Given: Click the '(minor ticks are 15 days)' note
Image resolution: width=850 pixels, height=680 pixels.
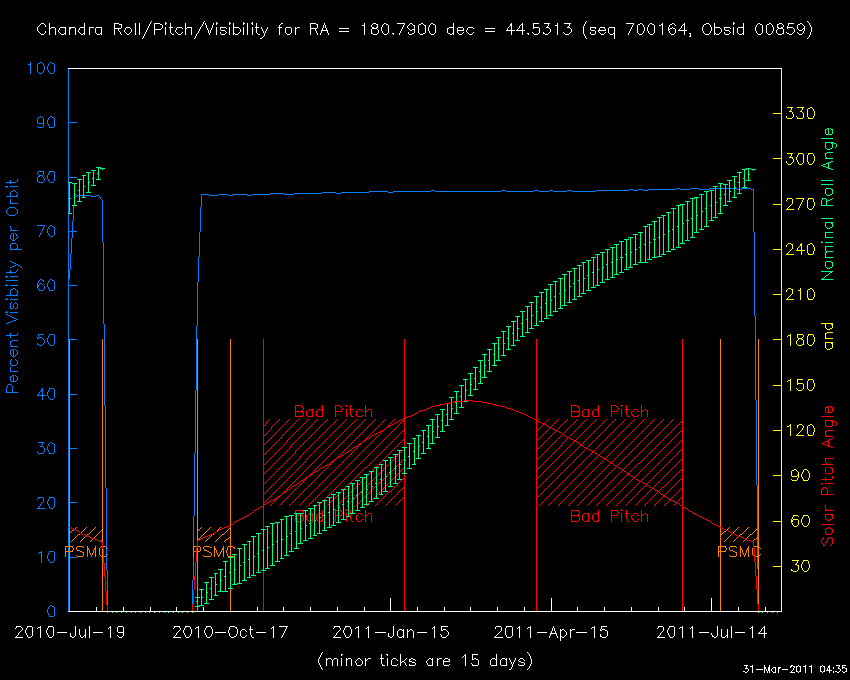Looking at the screenshot, I should [x=424, y=660].
